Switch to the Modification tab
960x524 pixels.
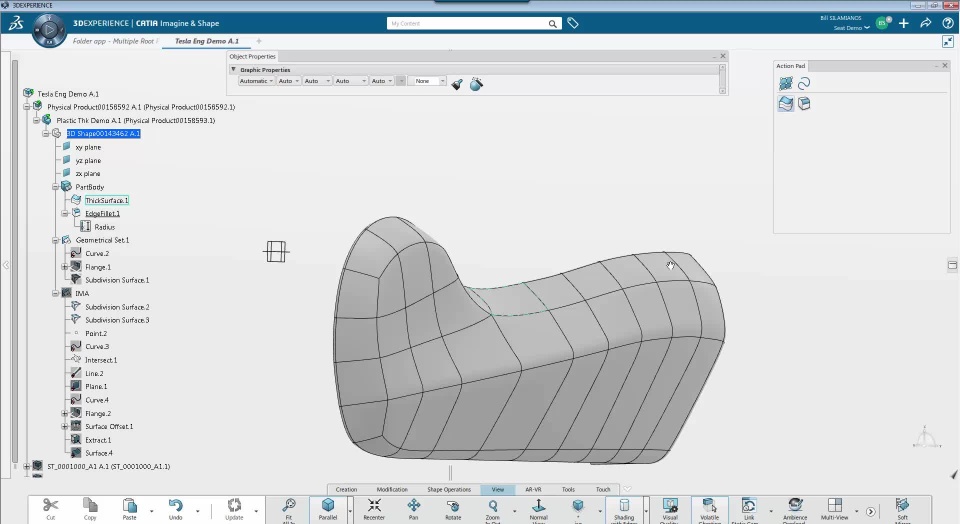point(392,489)
